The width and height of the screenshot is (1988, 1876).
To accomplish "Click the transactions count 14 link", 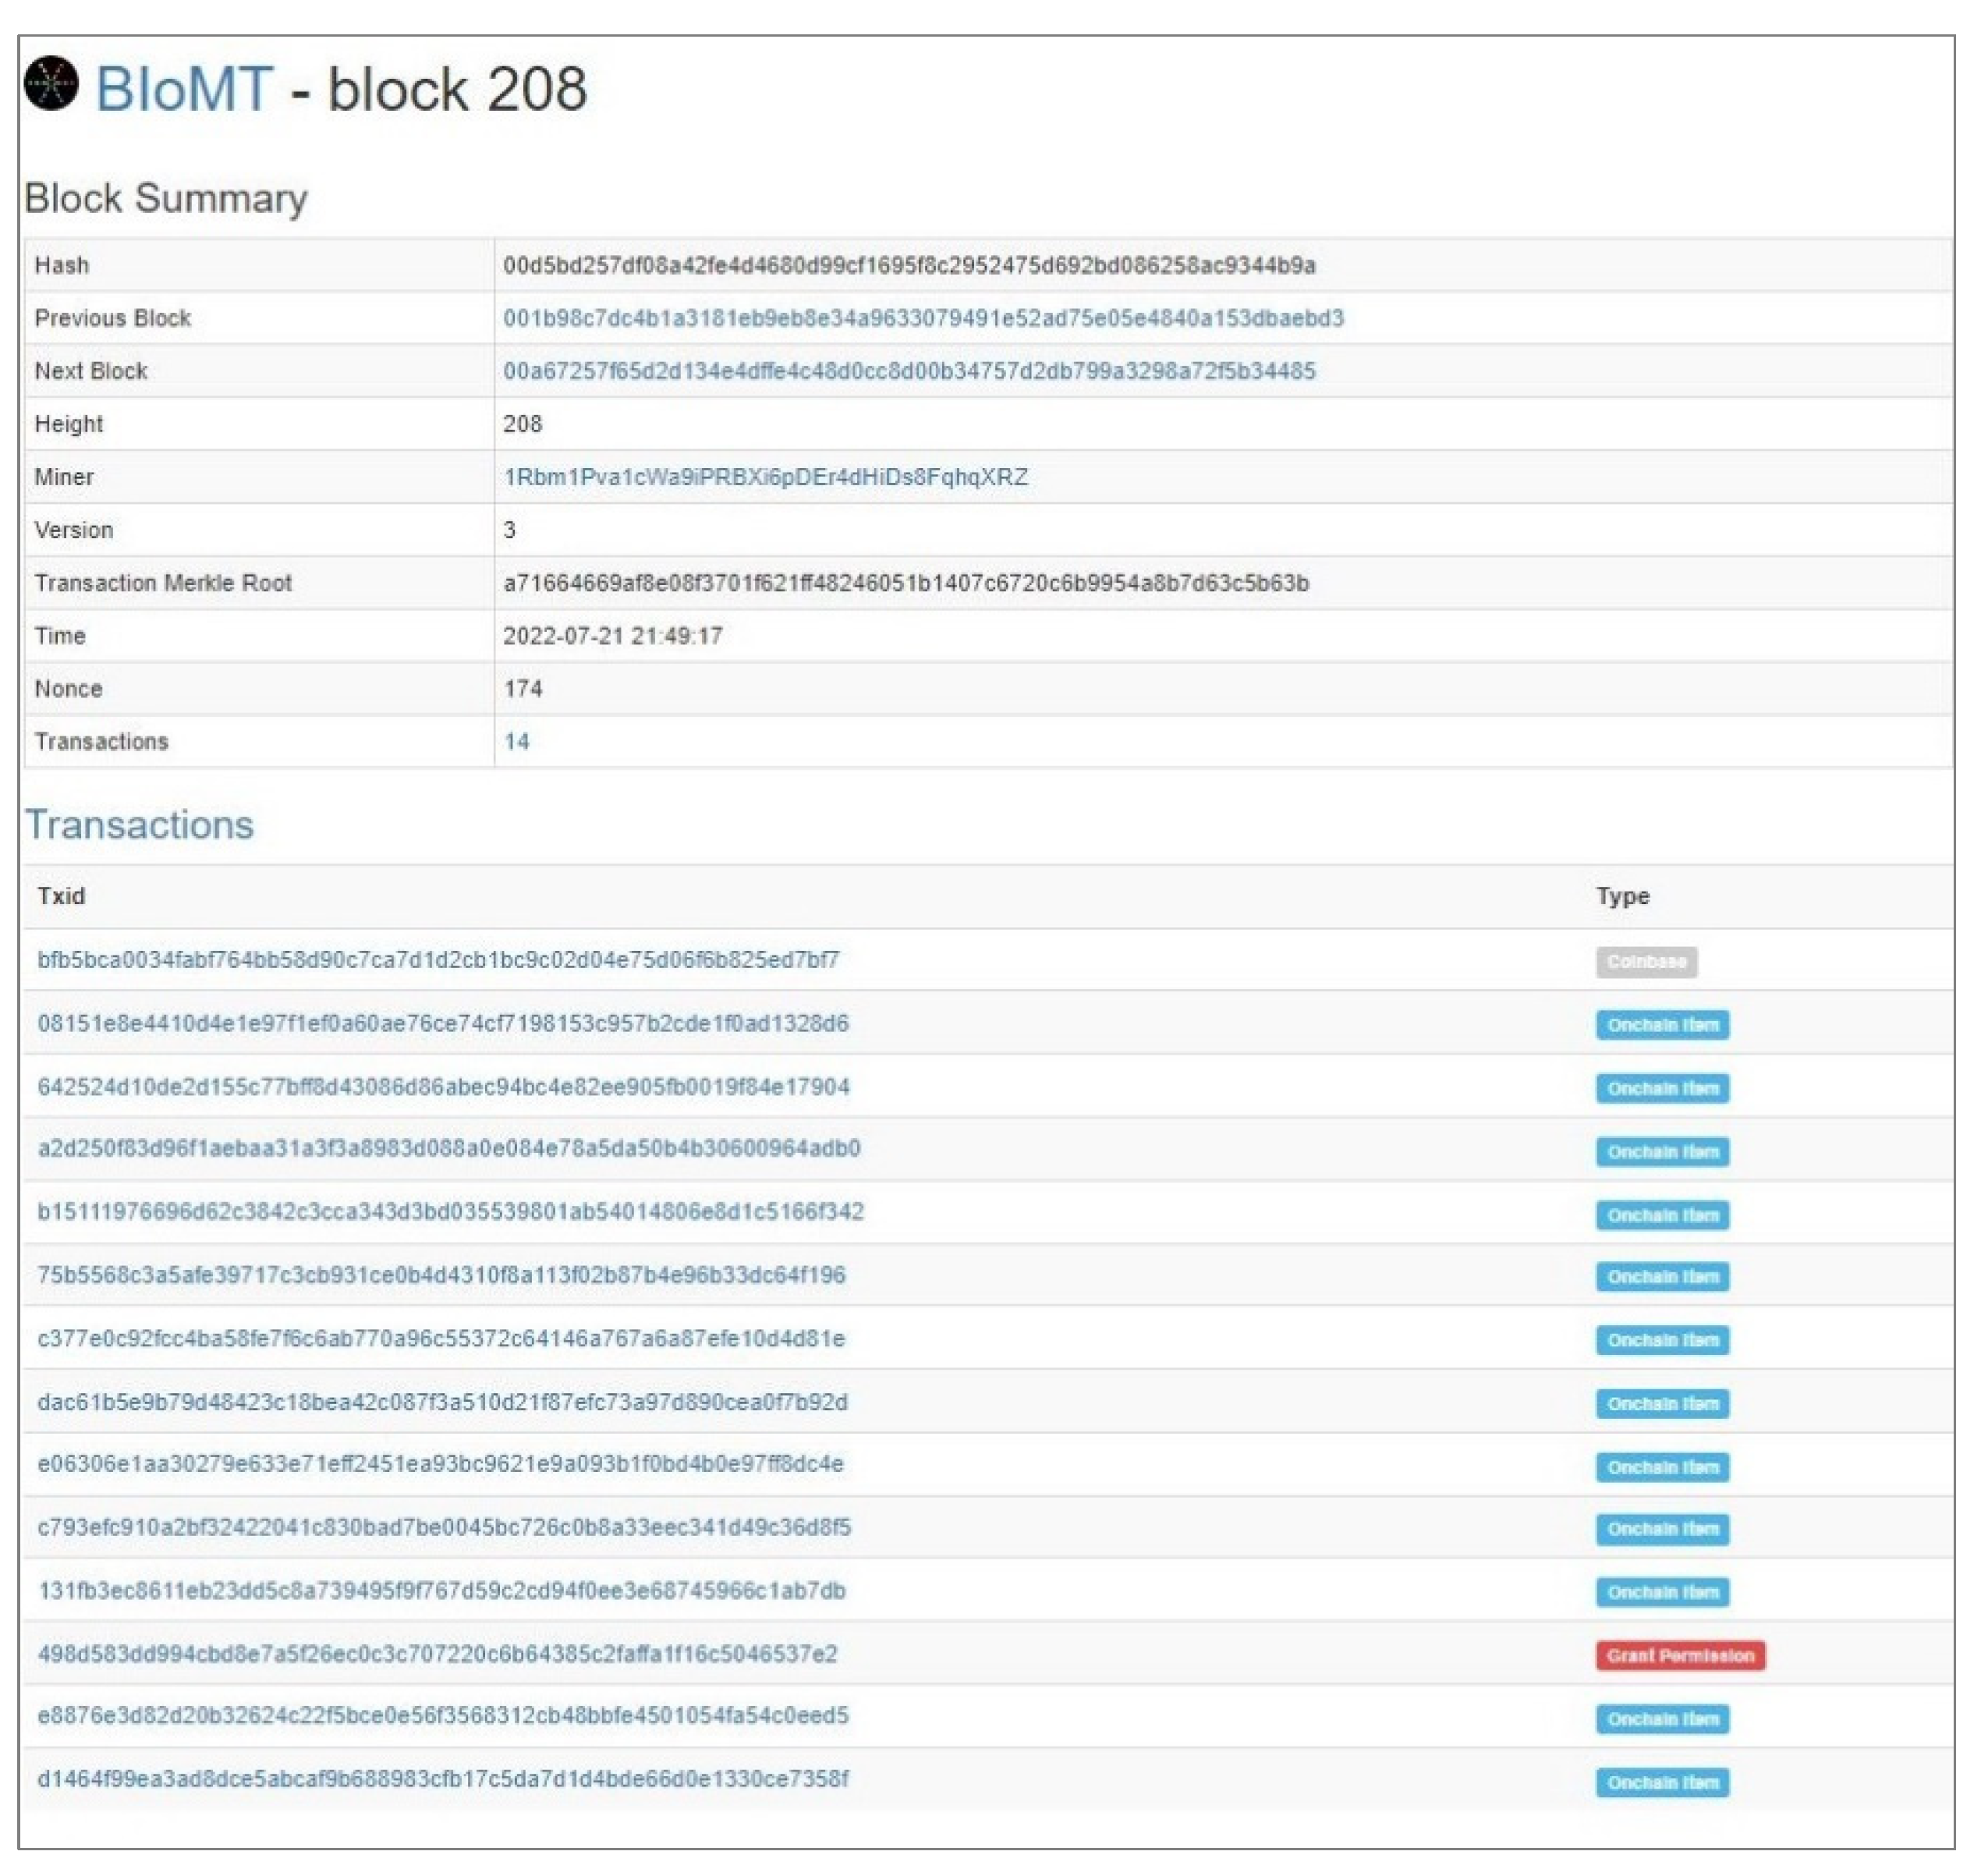I will (x=516, y=741).
